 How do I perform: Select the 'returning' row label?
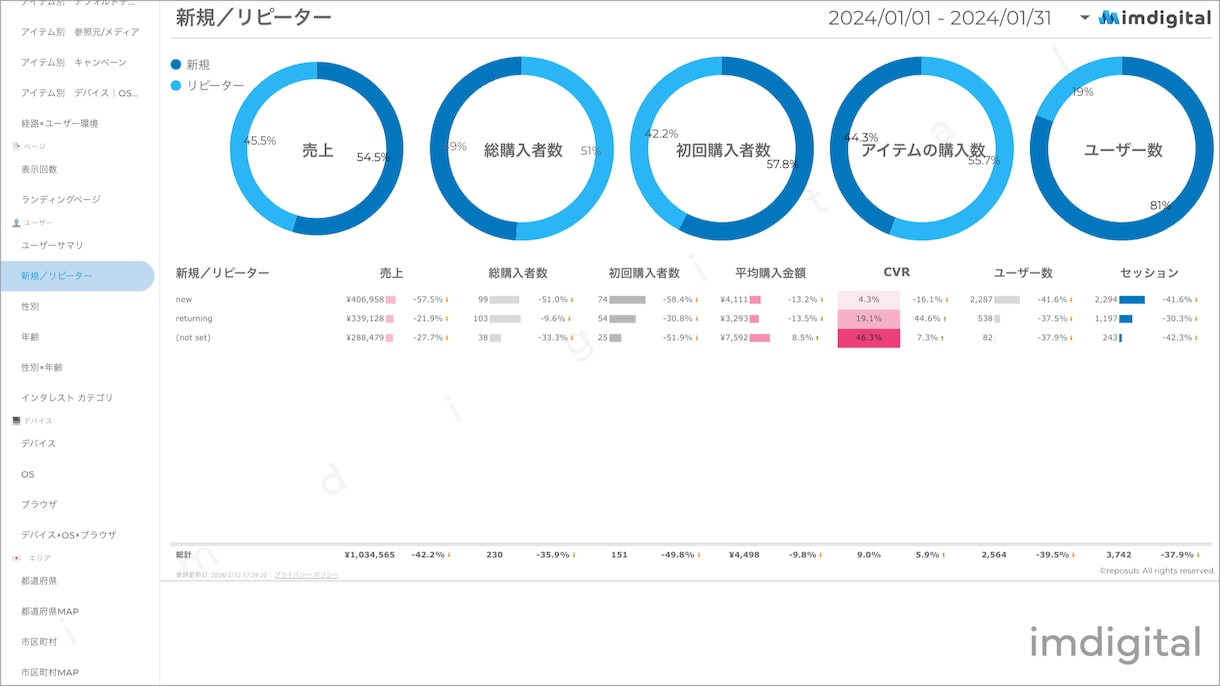point(194,318)
